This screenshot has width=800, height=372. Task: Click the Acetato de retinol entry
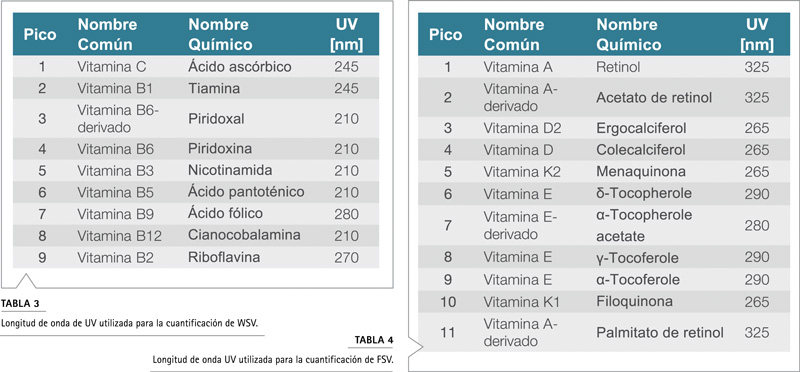[654, 97]
